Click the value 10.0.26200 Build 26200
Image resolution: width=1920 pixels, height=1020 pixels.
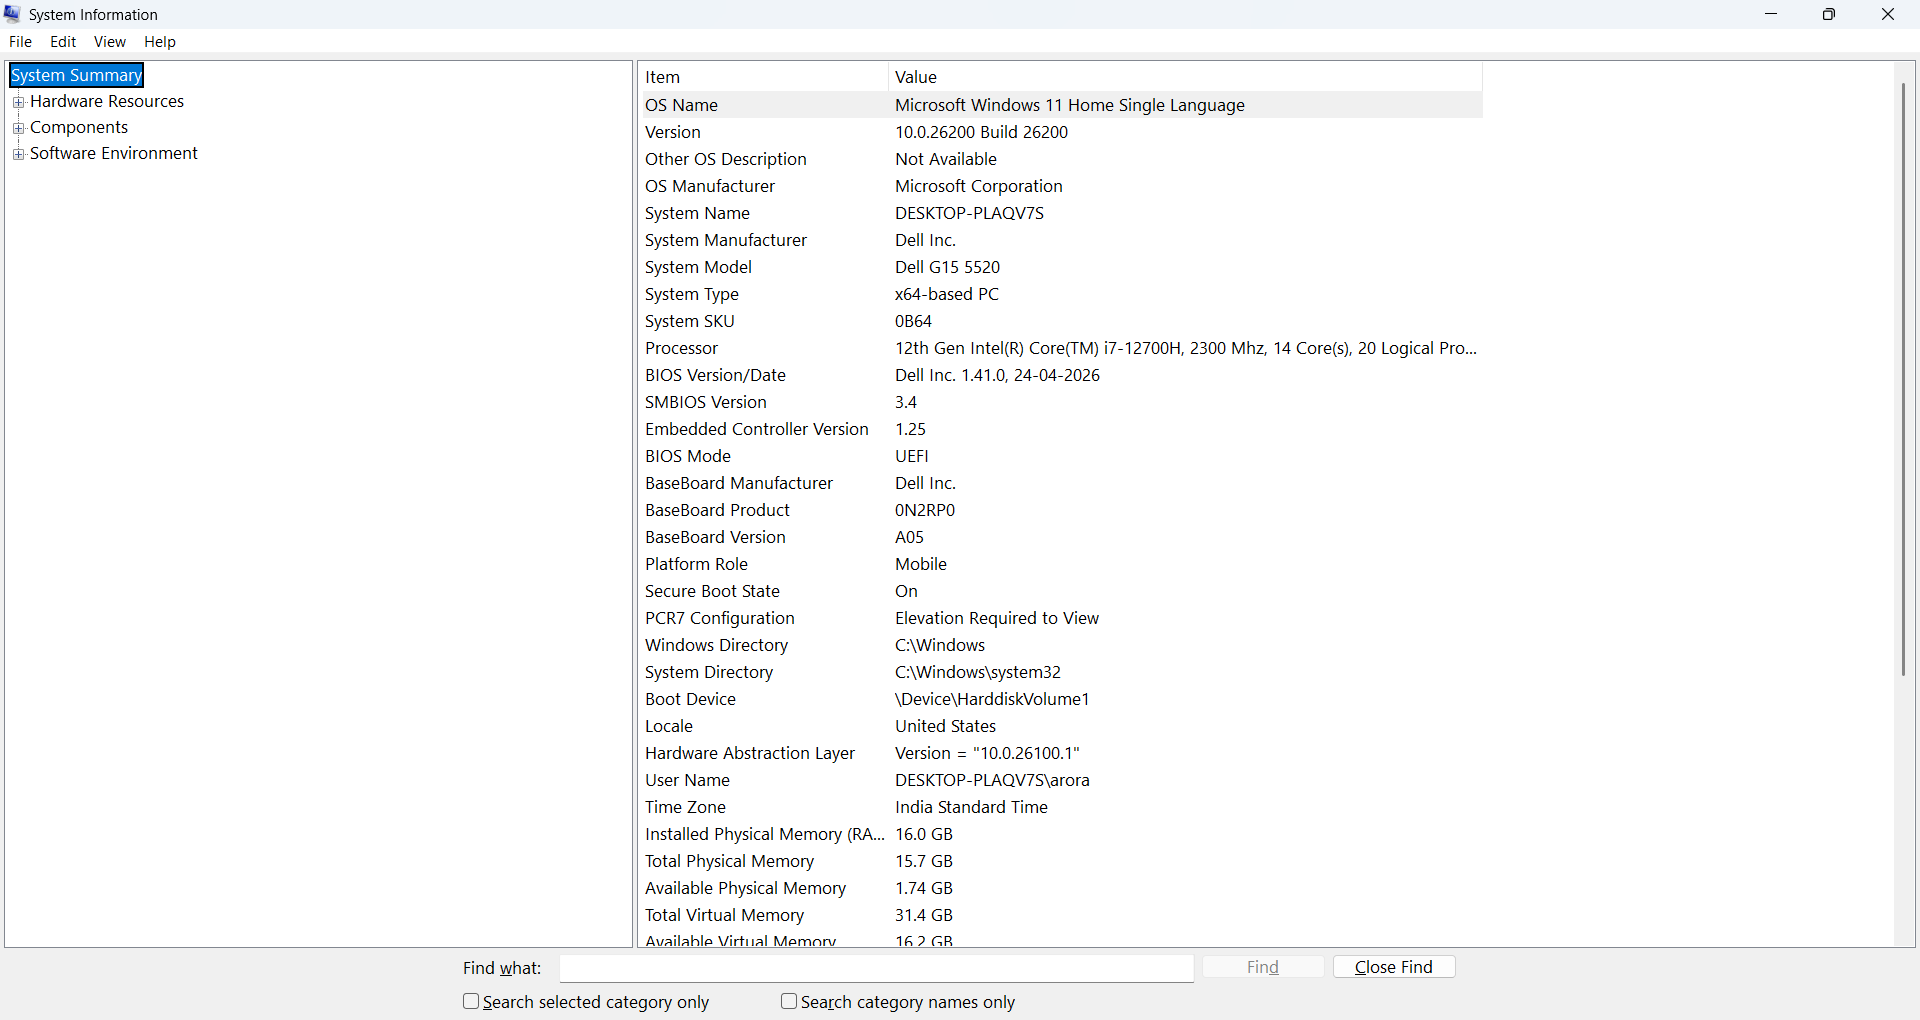coord(982,132)
